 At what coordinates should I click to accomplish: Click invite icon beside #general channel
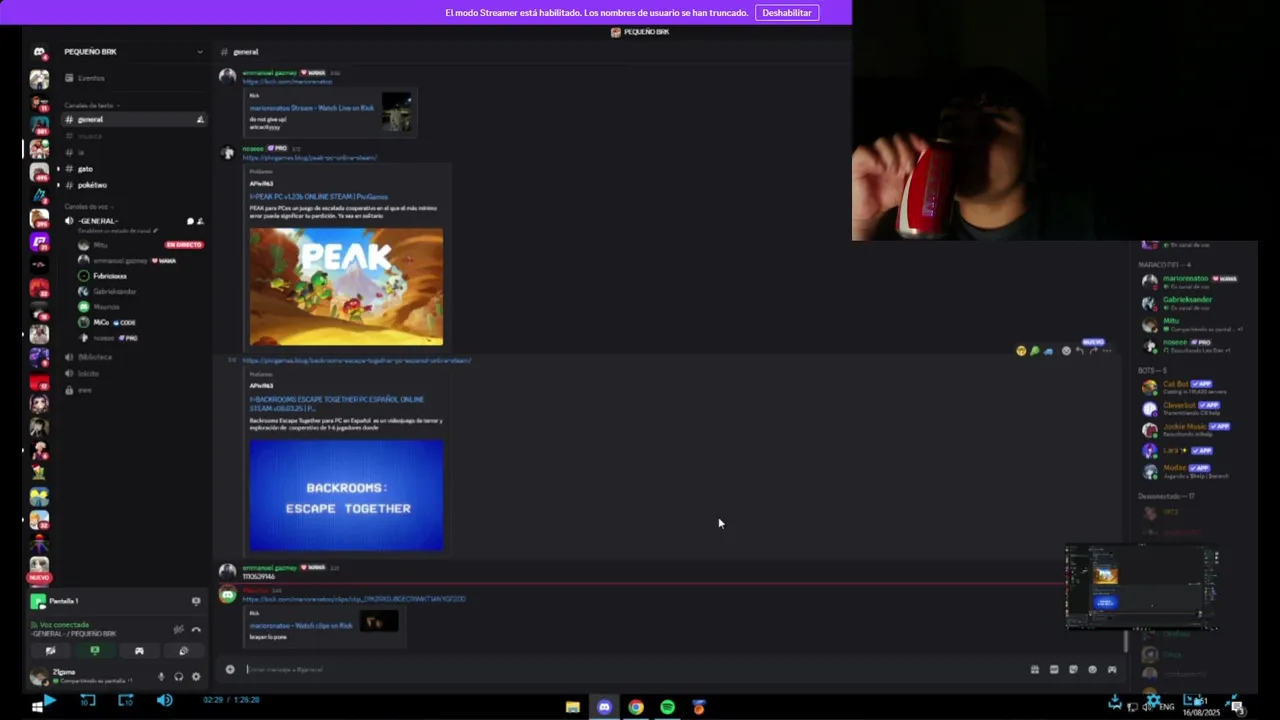(200, 120)
